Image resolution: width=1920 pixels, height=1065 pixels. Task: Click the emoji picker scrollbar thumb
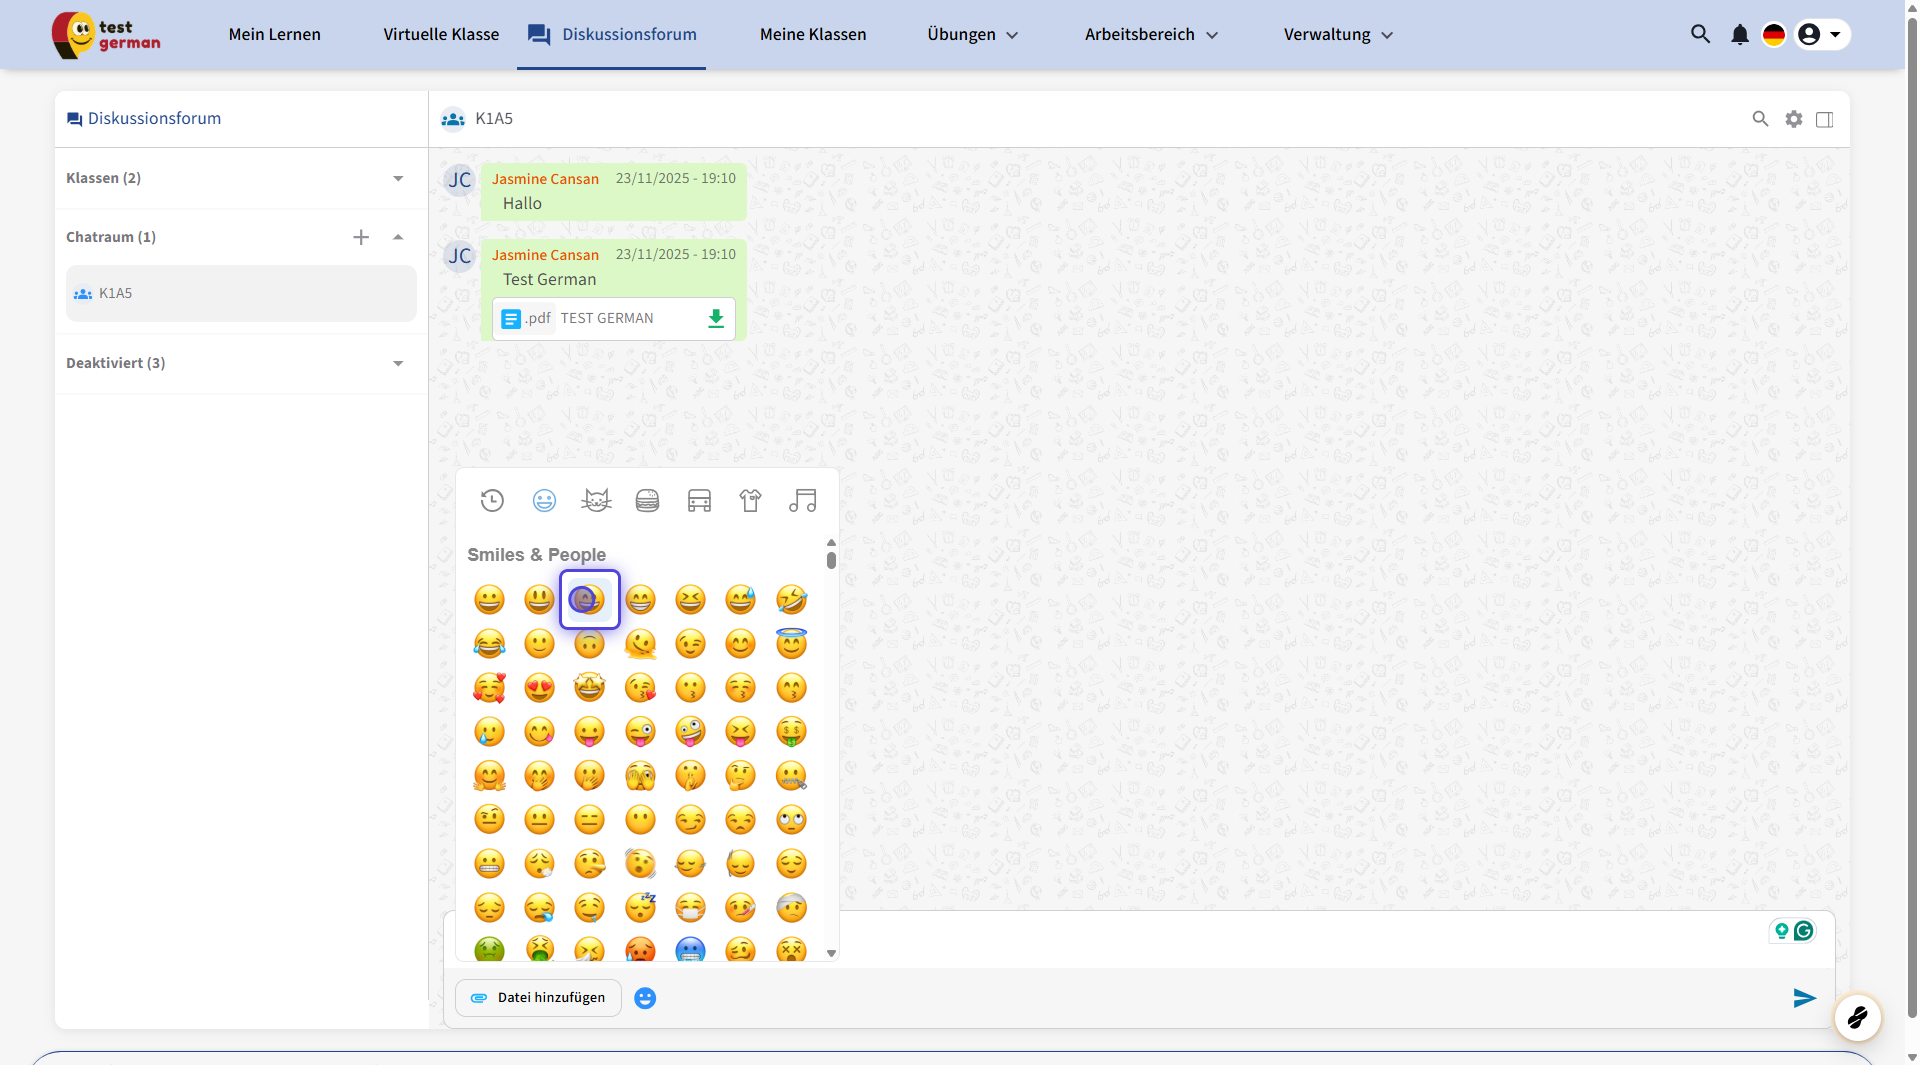[831, 560]
